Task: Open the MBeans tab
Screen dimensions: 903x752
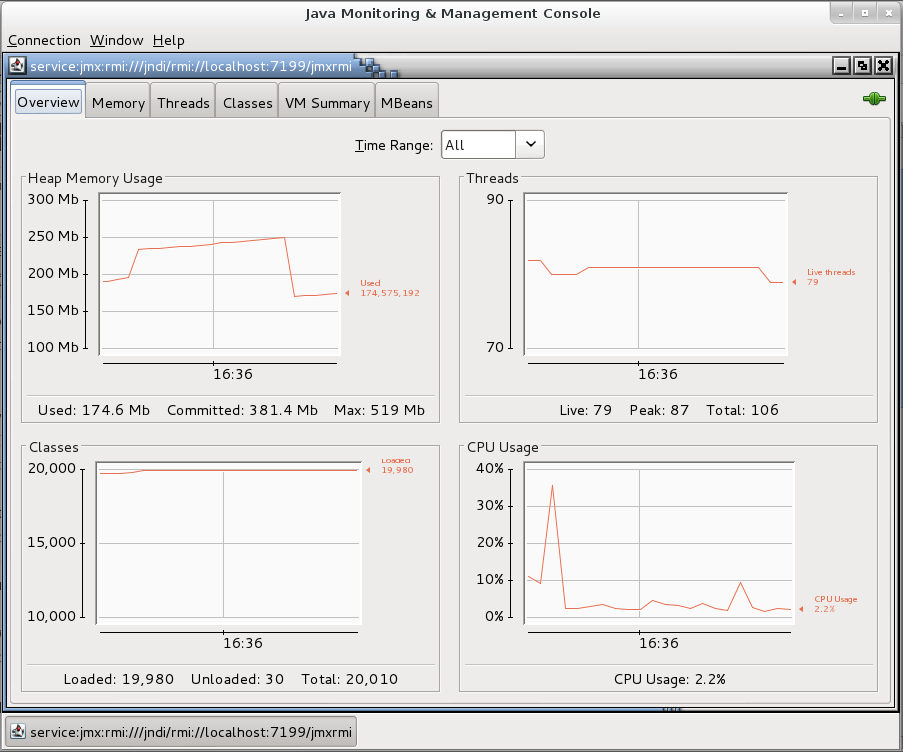Action: tap(406, 101)
